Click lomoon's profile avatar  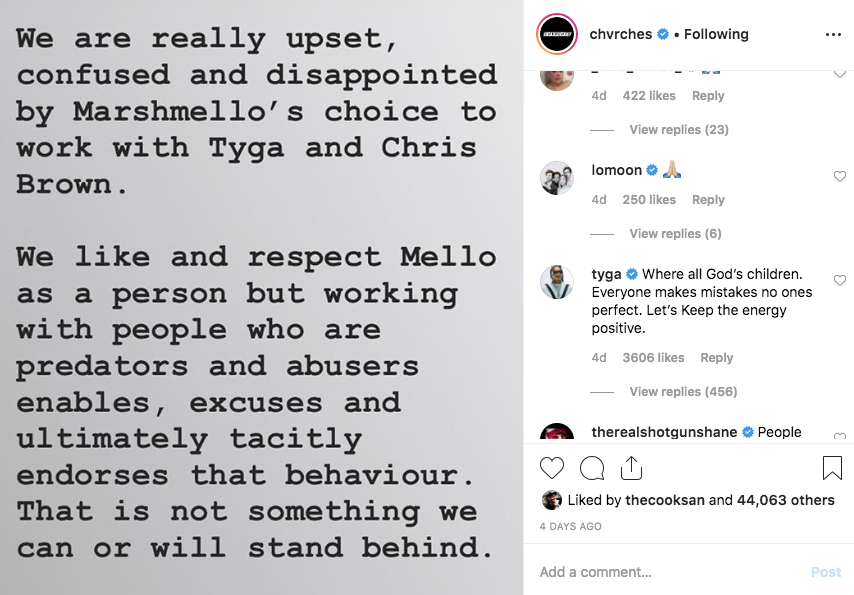tap(557, 178)
